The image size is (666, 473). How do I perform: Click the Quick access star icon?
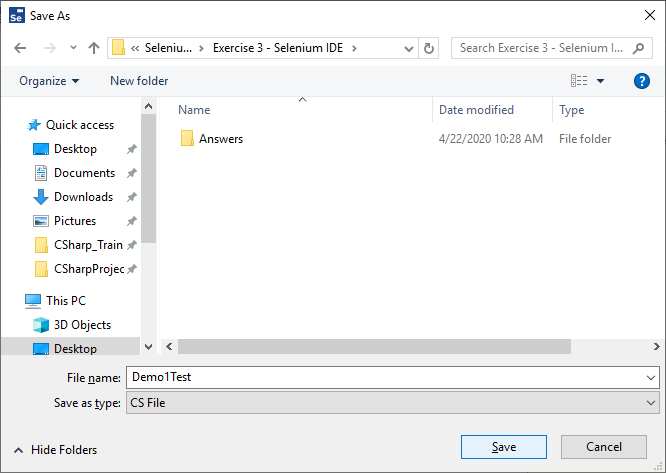click(x=34, y=125)
